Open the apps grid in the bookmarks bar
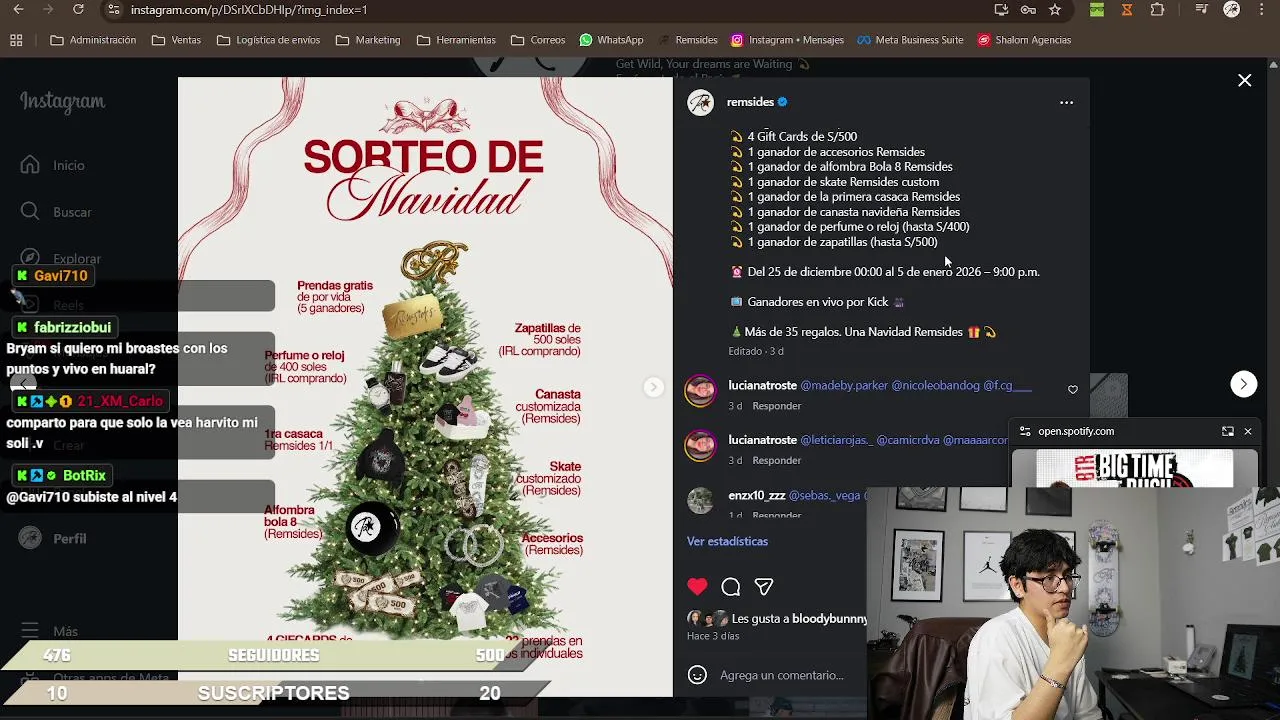This screenshot has height=720, width=1280. pyautogui.click(x=16, y=40)
